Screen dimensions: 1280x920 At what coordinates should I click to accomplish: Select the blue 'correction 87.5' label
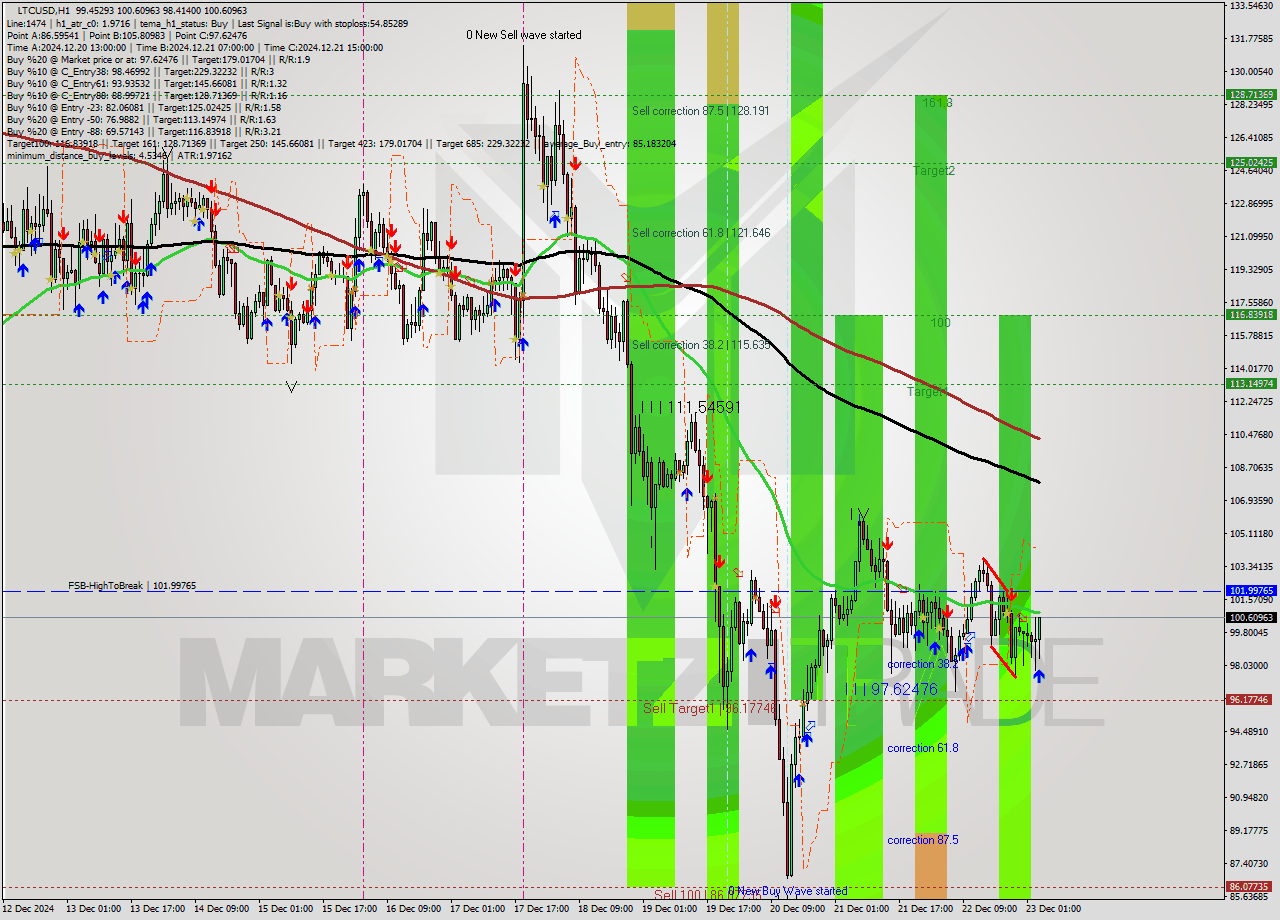tap(923, 840)
